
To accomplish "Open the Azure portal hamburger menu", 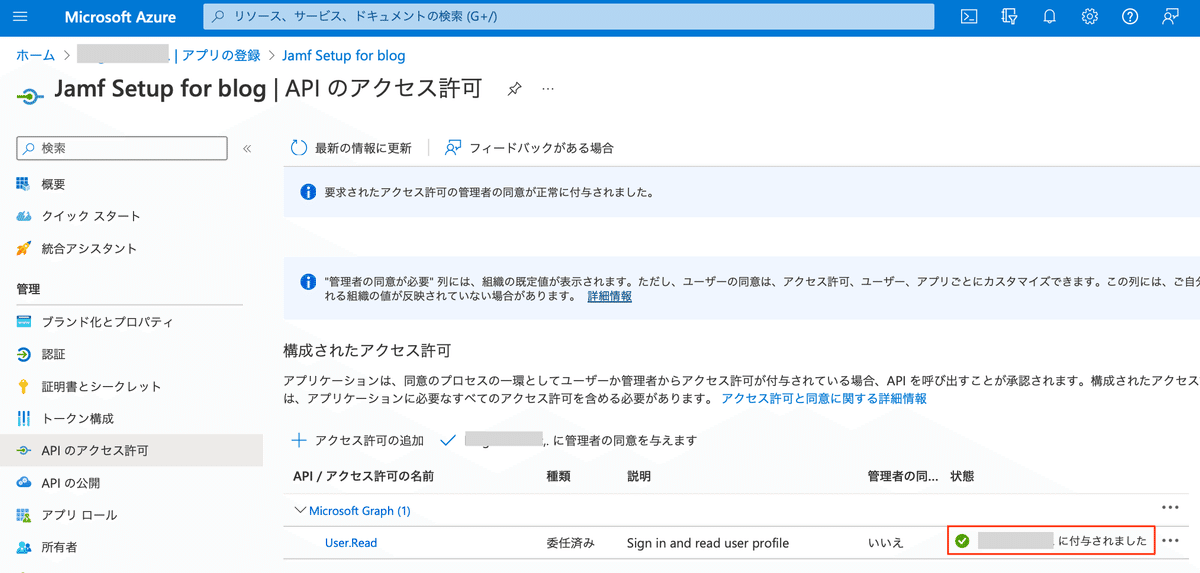I will [21, 17].
